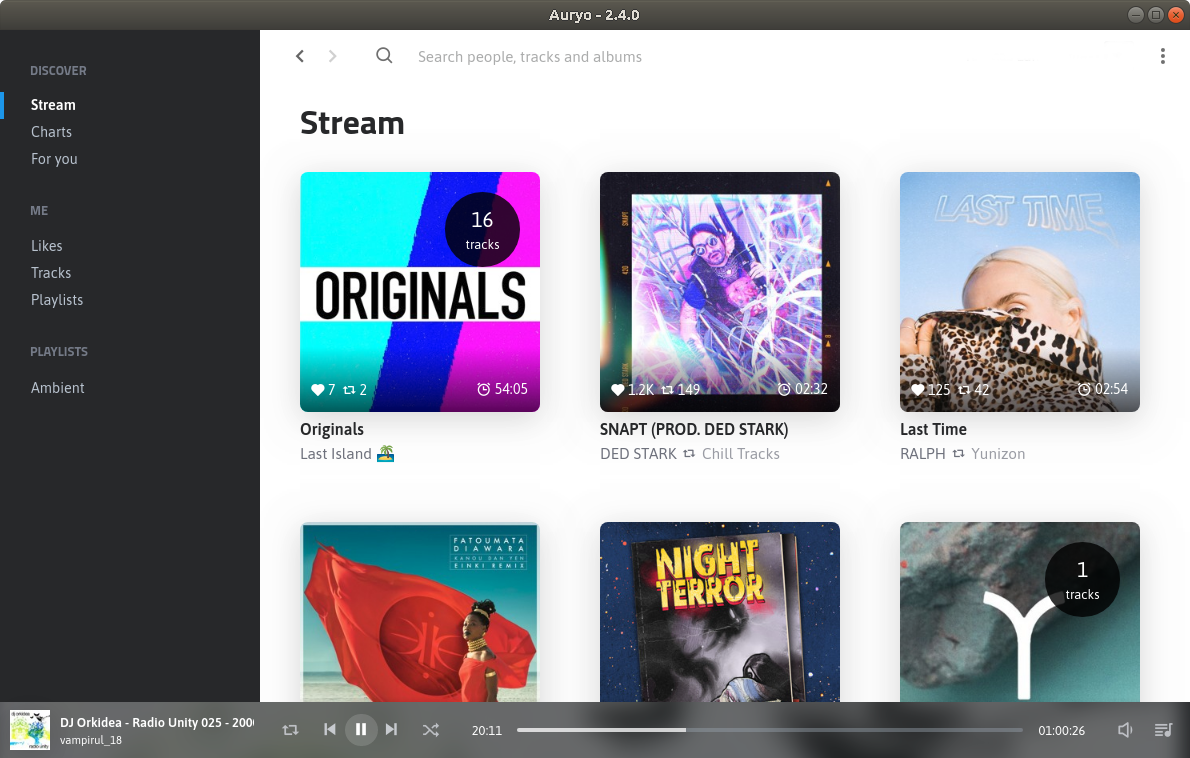Toggle repeat mode in player bar
1190x758 pixels.
291,730
